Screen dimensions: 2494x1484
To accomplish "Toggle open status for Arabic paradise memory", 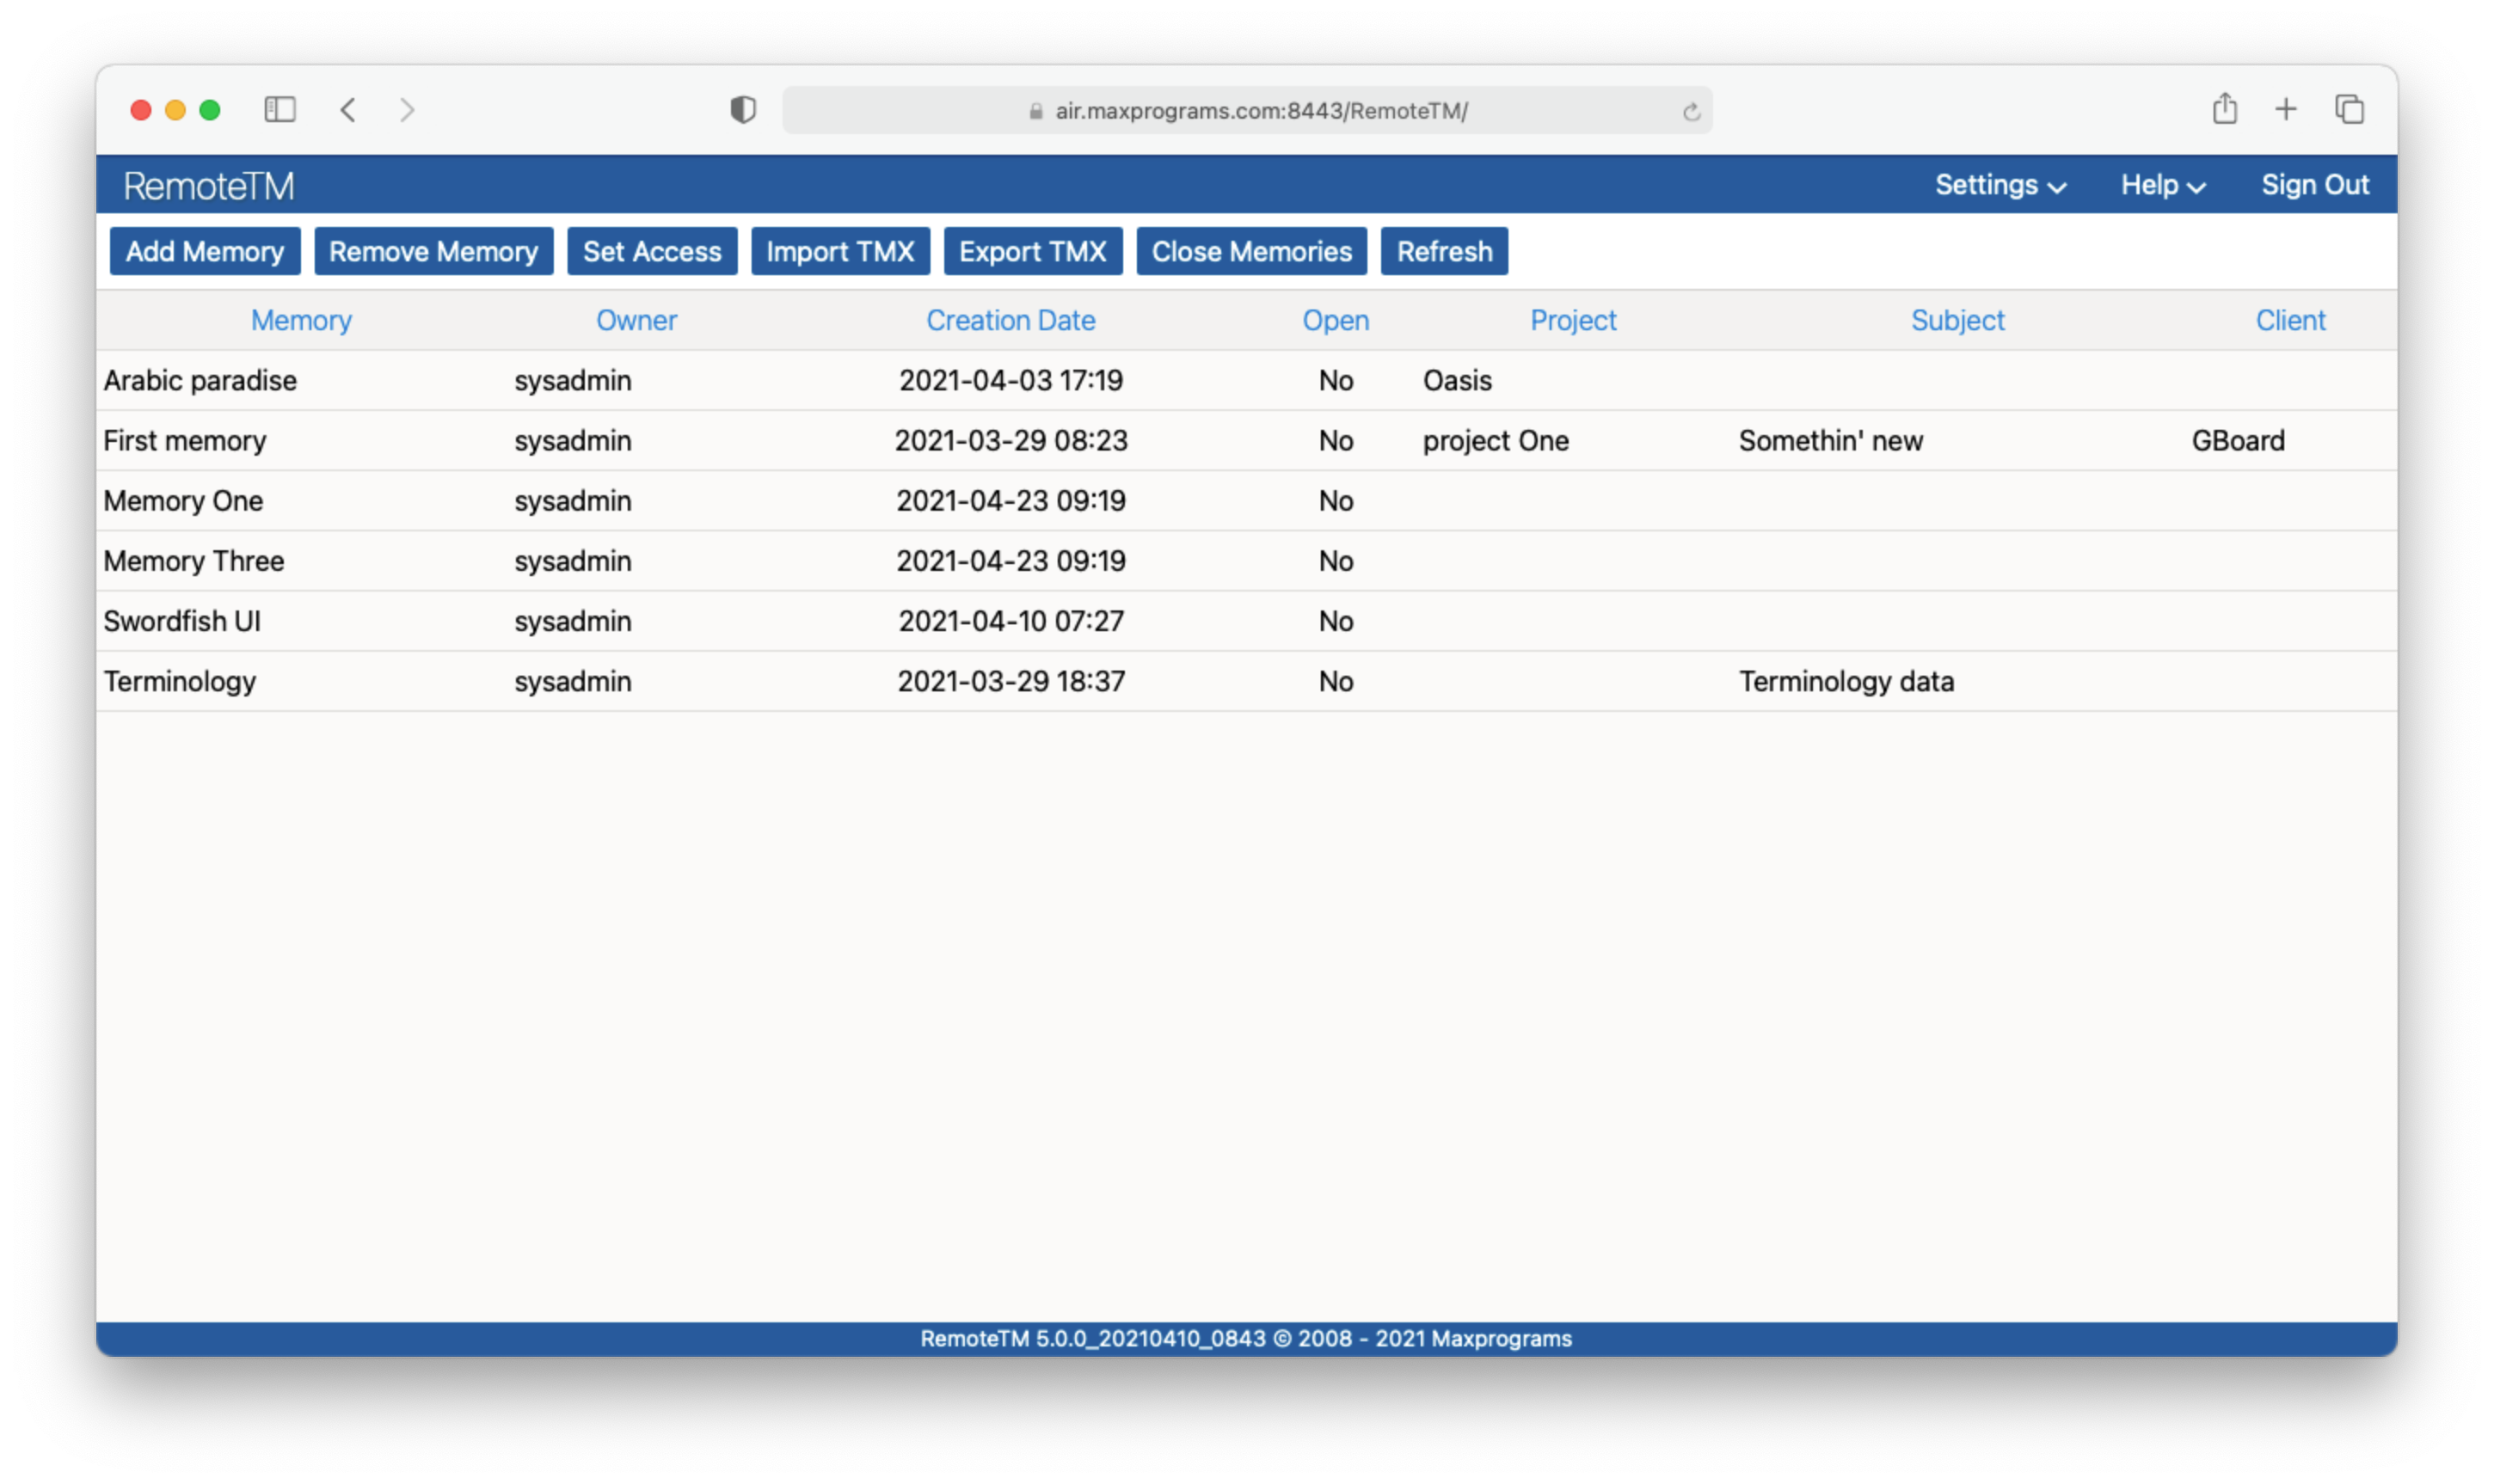I will tap(1334, 380).
